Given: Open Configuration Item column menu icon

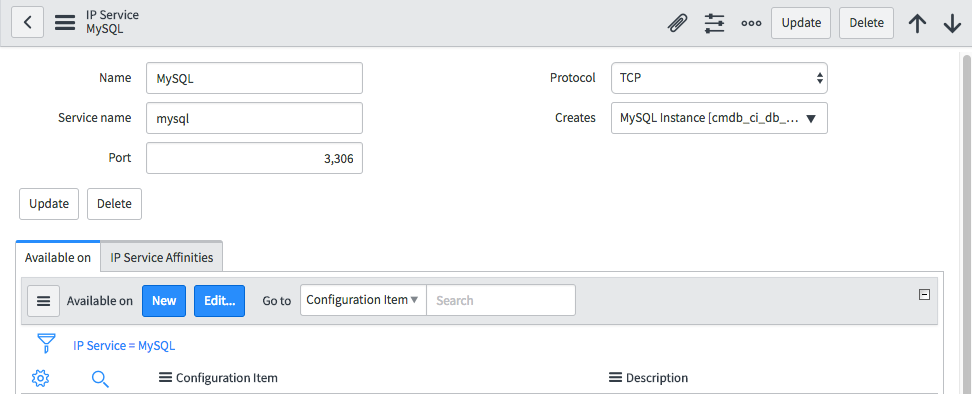Looking at the screenshot, I should pos(166,377).
